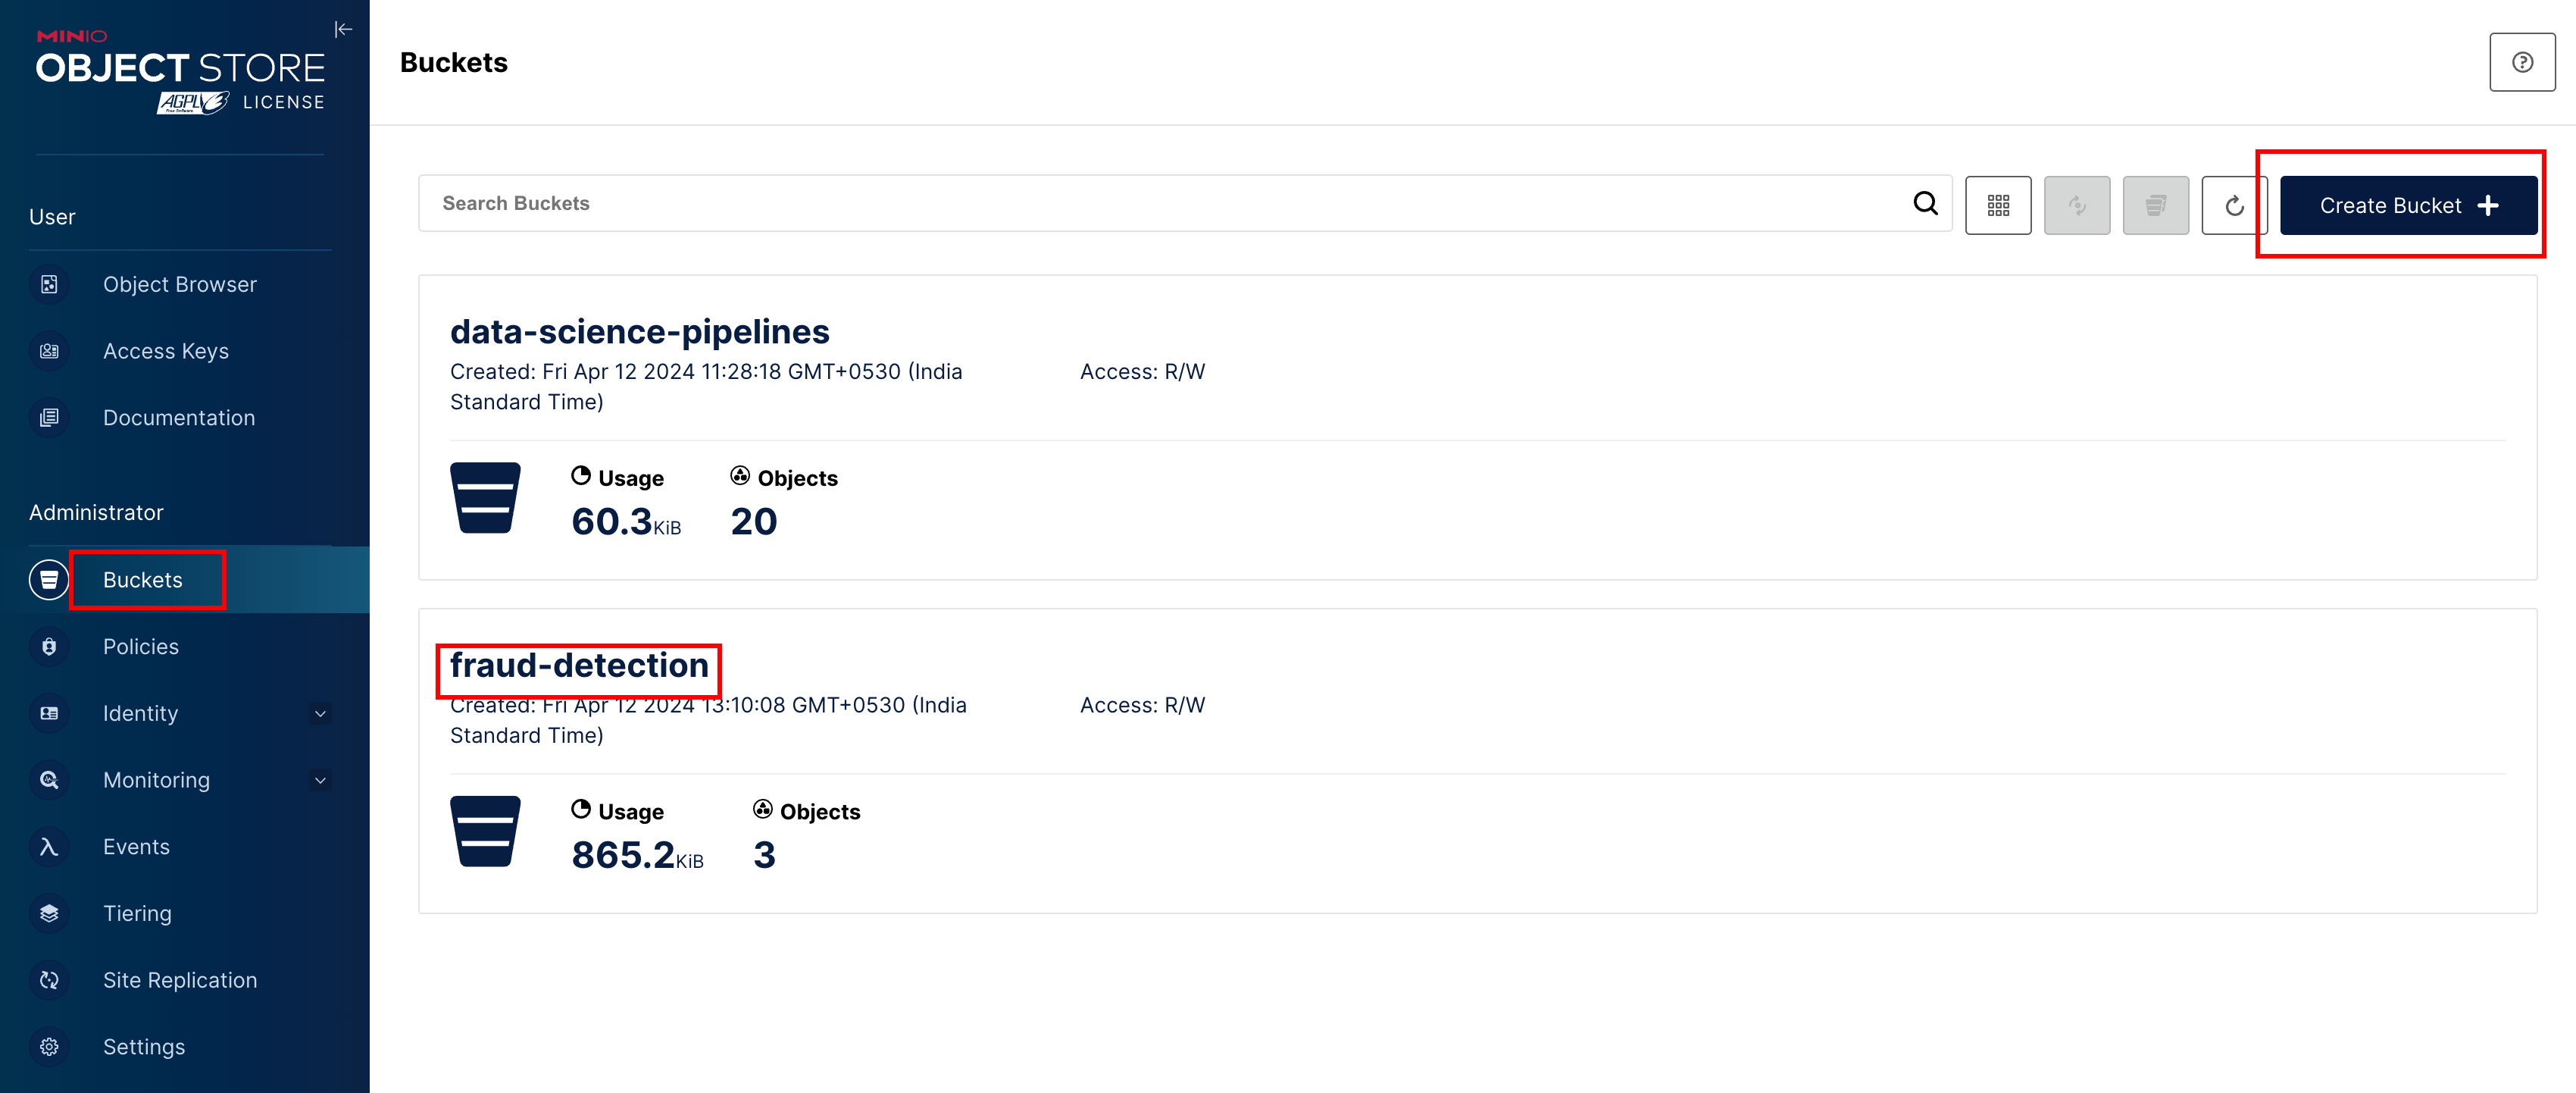Open the help icon button
Screen dimensions: 2576x1093
click(x=2522, y=62)
